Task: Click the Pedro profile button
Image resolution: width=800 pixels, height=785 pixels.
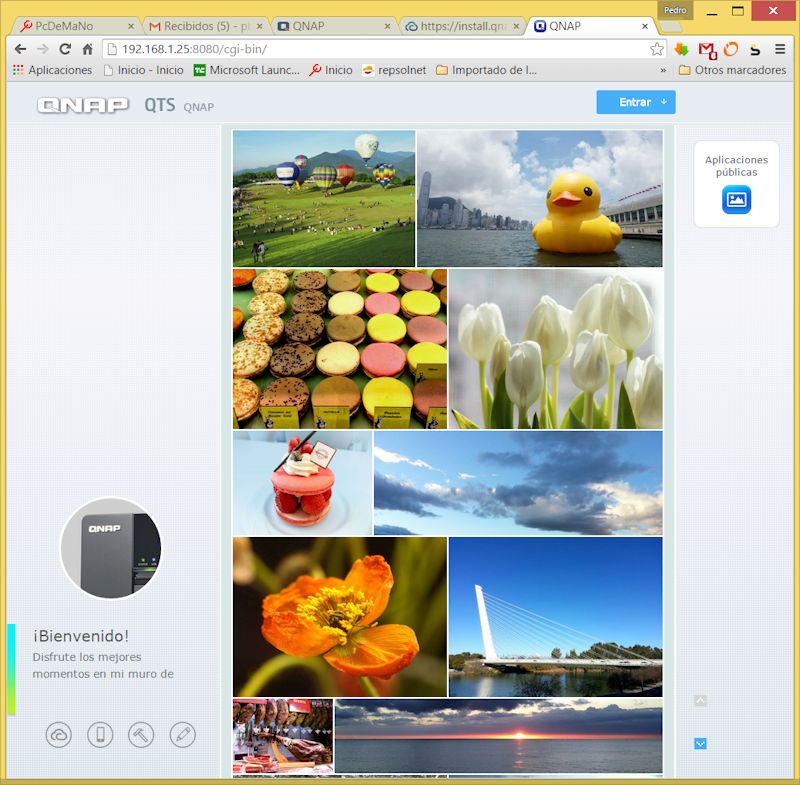Action: (675, 10)
